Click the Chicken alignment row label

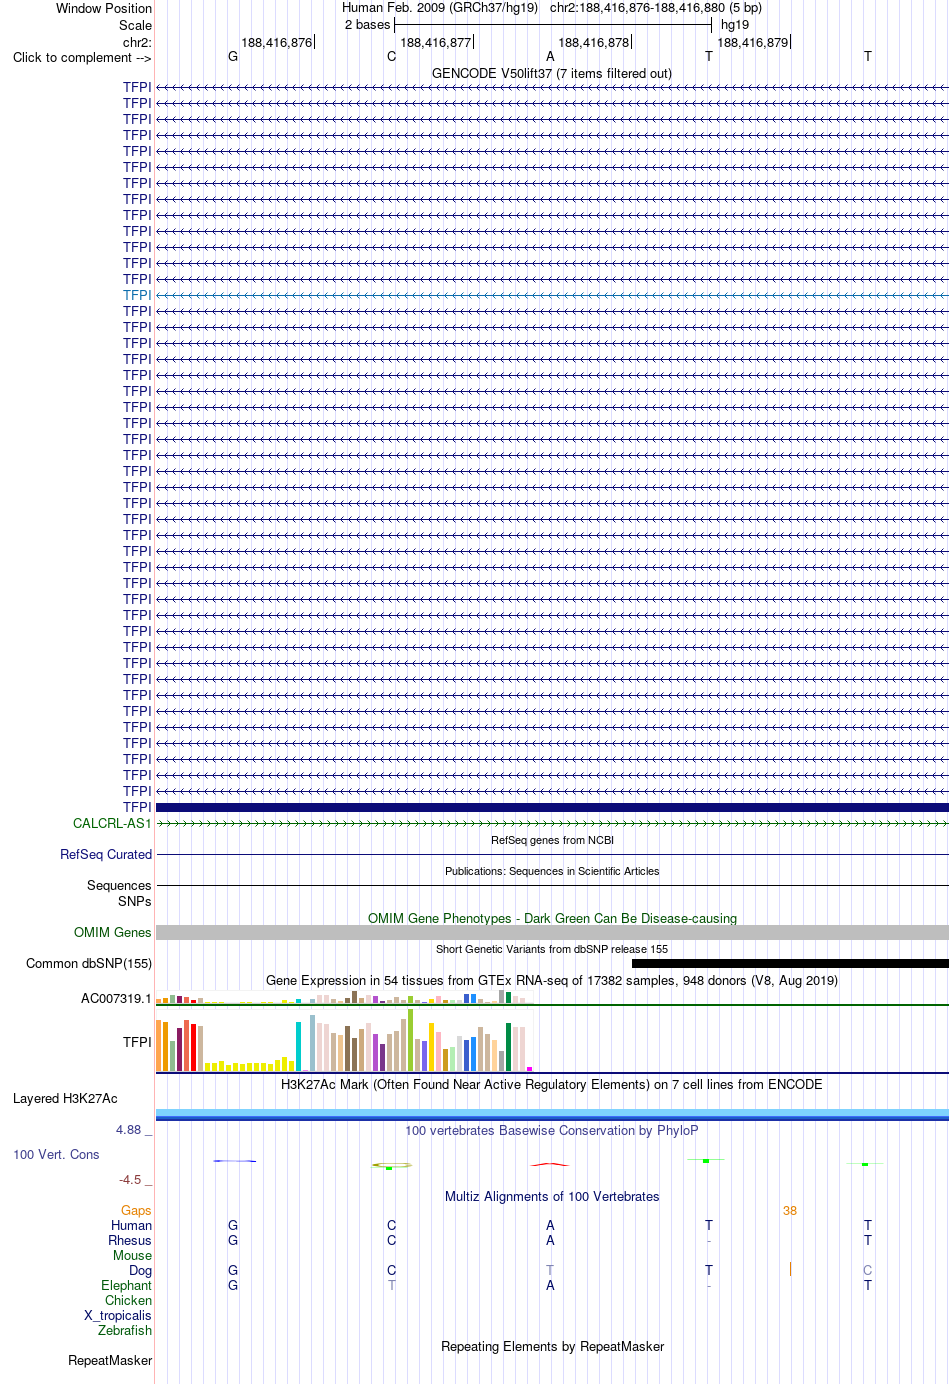[x=128, y=1300]
